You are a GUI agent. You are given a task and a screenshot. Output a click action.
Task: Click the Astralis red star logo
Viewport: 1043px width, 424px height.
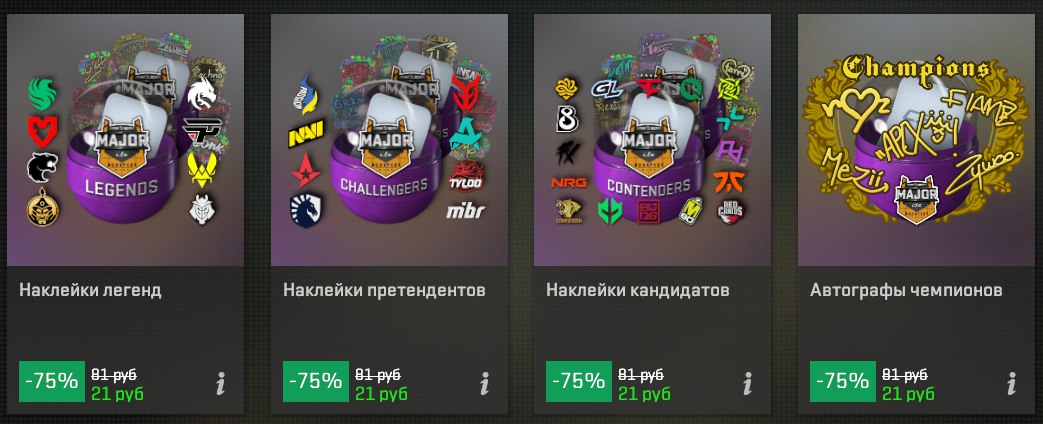click(305, 169)
